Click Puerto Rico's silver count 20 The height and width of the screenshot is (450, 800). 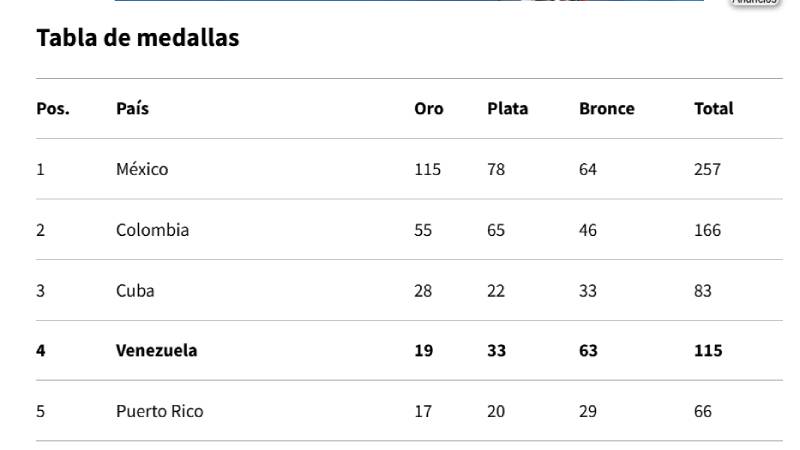coord(496,411)
